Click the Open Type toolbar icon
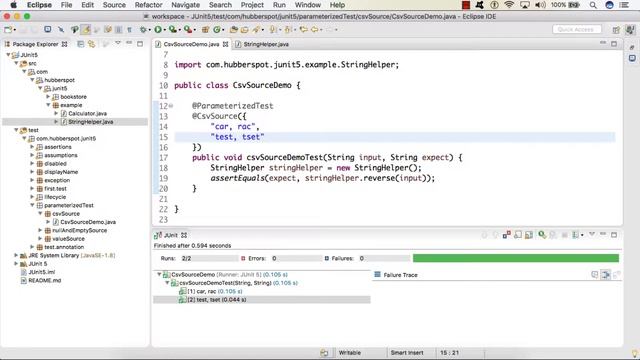640x360 pixels. click(233, 29)
